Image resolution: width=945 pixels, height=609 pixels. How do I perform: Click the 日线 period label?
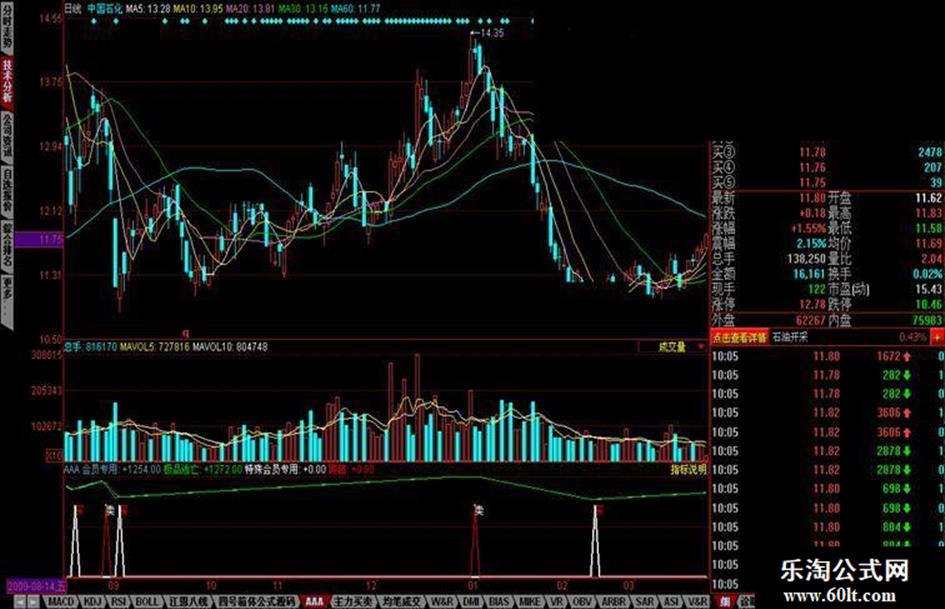point(72,9)
